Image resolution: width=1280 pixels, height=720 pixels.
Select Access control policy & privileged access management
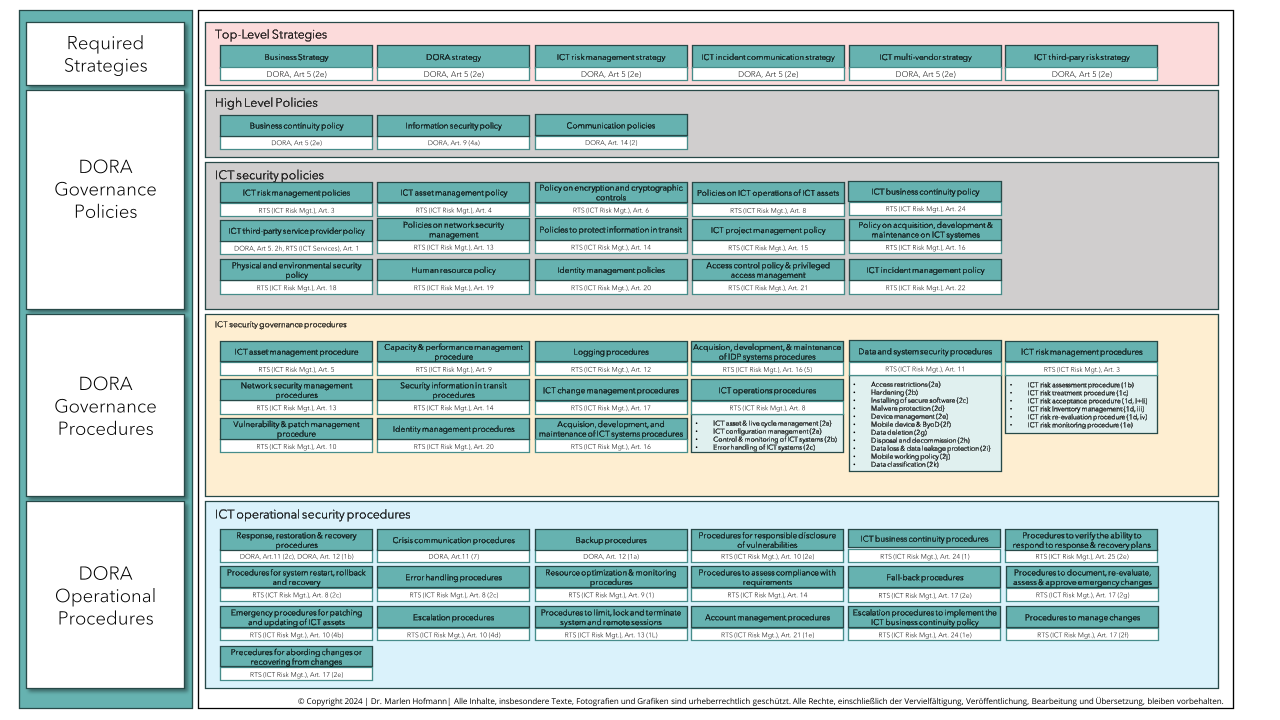[768, 270]
